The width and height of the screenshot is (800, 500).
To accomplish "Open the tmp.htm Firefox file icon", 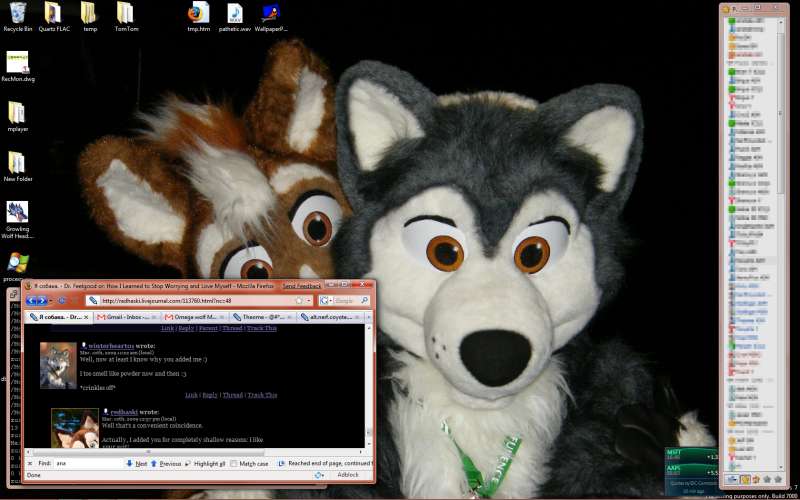I will point(199,13).
